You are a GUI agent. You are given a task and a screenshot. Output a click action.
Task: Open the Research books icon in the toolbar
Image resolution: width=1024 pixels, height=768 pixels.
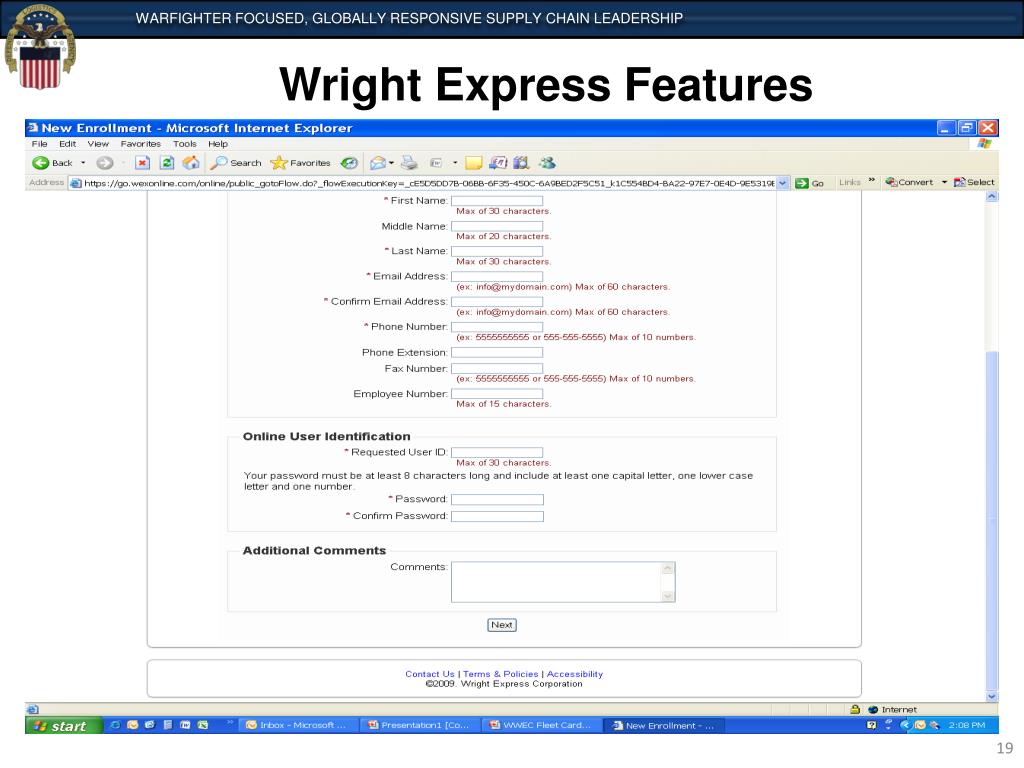[x=520, y=163]
